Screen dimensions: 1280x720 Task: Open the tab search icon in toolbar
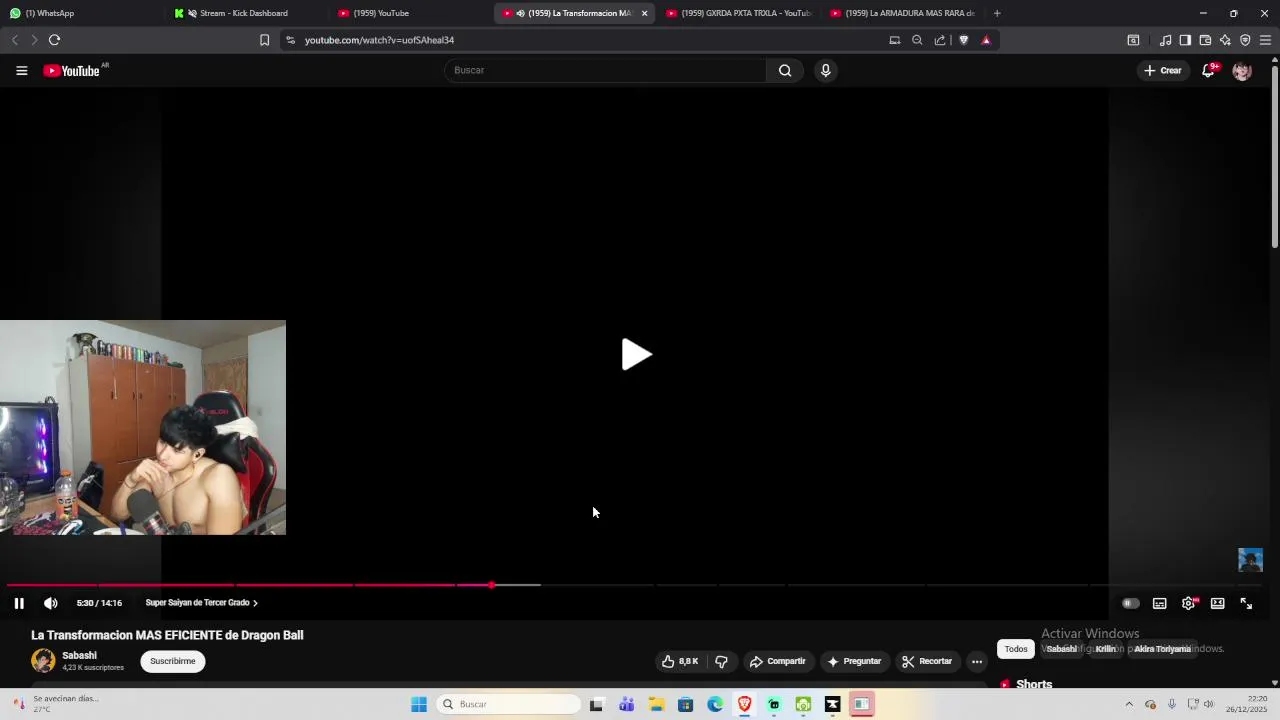1133,40
